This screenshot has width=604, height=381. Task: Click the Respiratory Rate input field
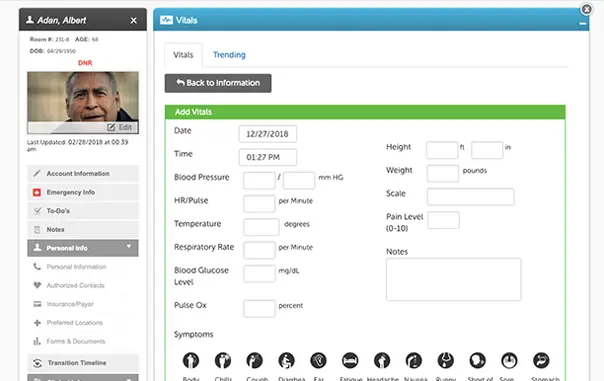259,250
